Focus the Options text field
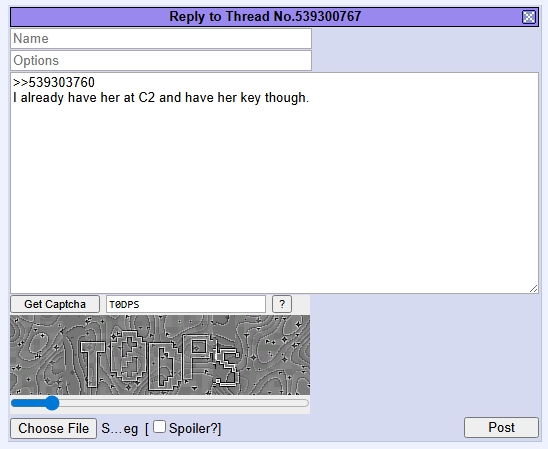Screen dimensions: 548x449 click(161, 60)
